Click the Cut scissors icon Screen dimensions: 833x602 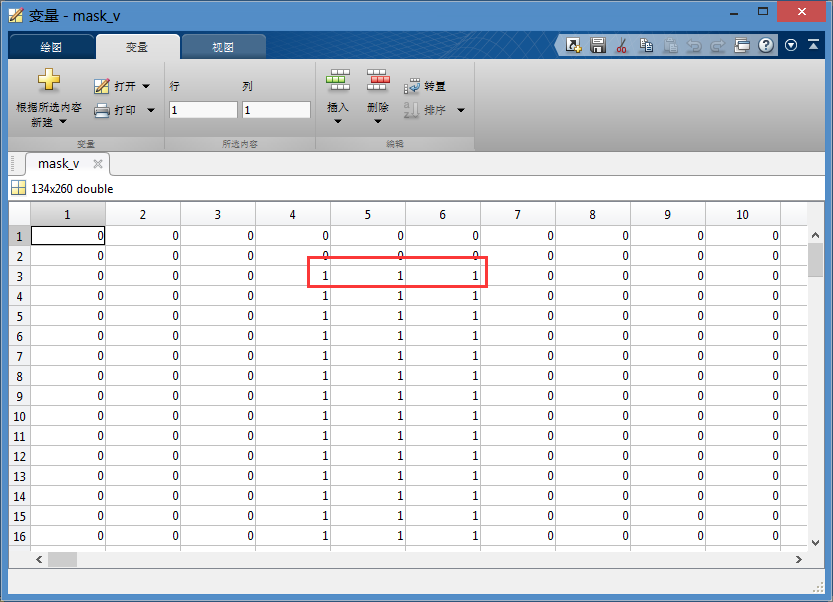(621, 46)
